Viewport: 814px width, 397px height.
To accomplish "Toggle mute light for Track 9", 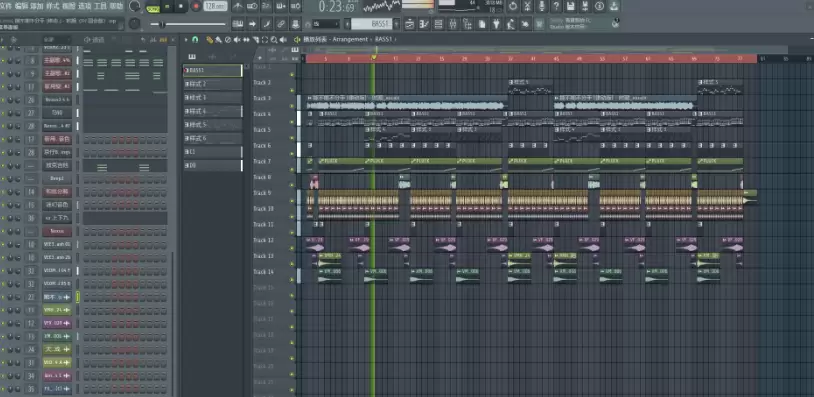I will point(292,201).
